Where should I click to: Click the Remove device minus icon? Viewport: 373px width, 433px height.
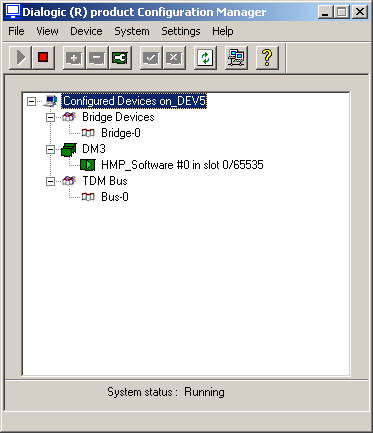click(x=97, y=58)
